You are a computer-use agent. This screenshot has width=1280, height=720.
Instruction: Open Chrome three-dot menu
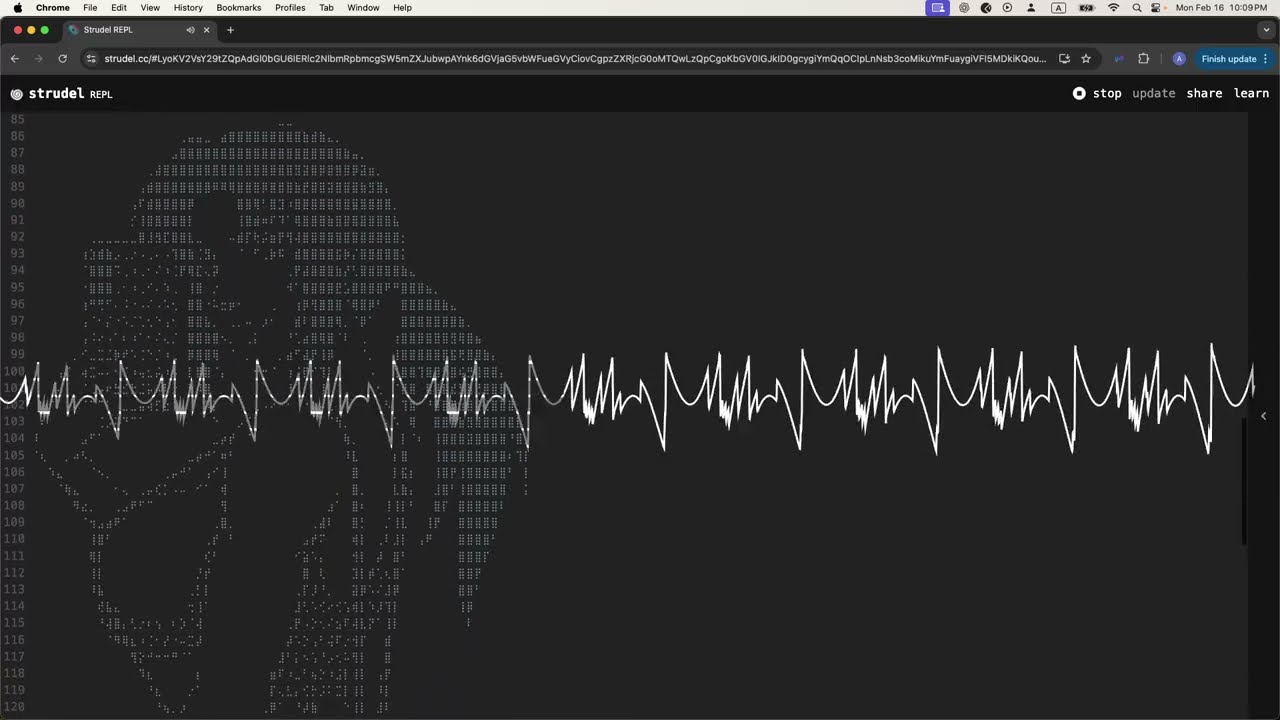coord(1265,59)
